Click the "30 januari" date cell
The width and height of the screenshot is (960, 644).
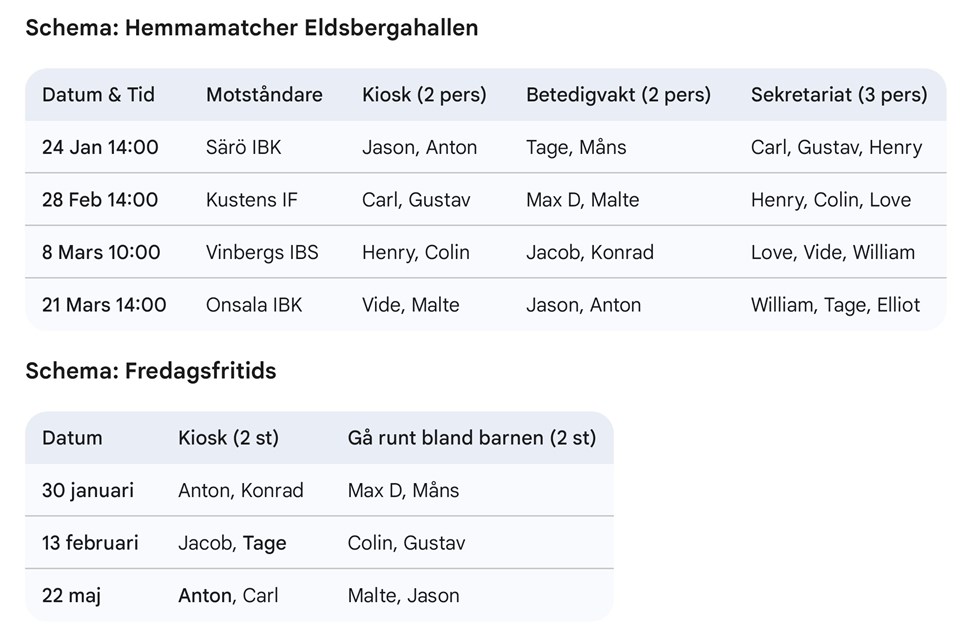(88, 490)
